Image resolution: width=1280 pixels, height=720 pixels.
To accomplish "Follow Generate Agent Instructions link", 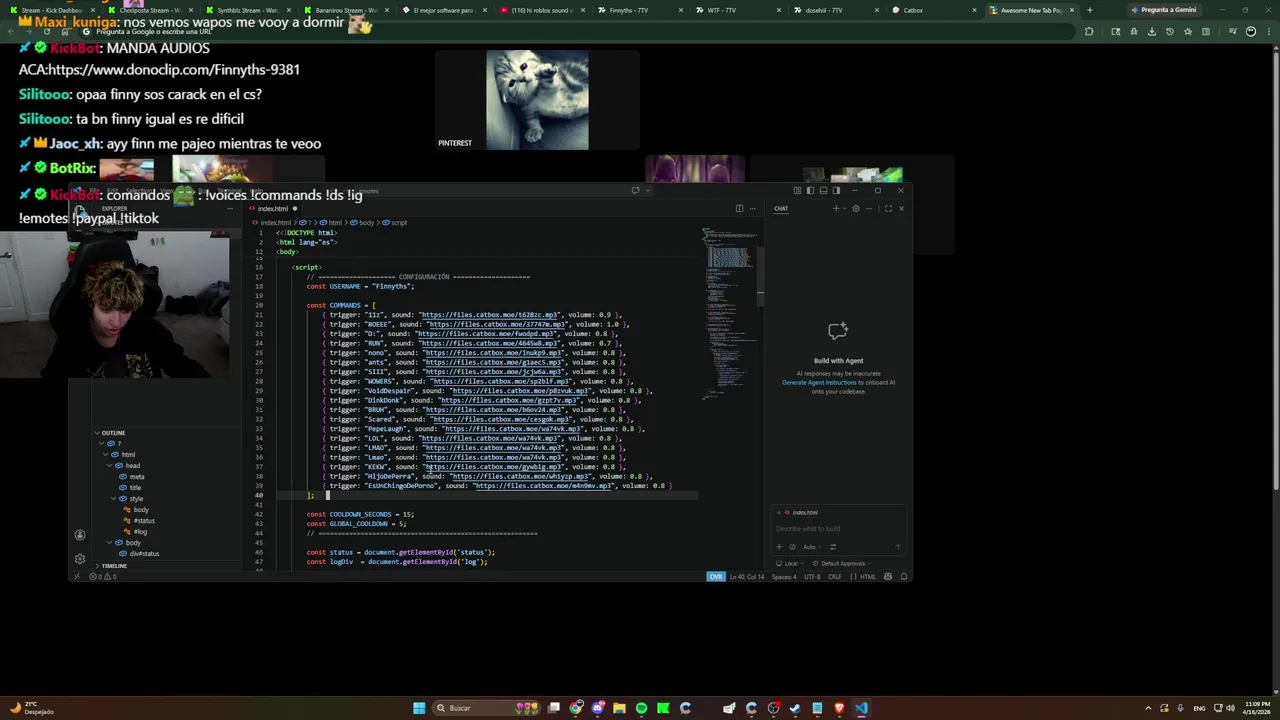I will tap(819, 383).
